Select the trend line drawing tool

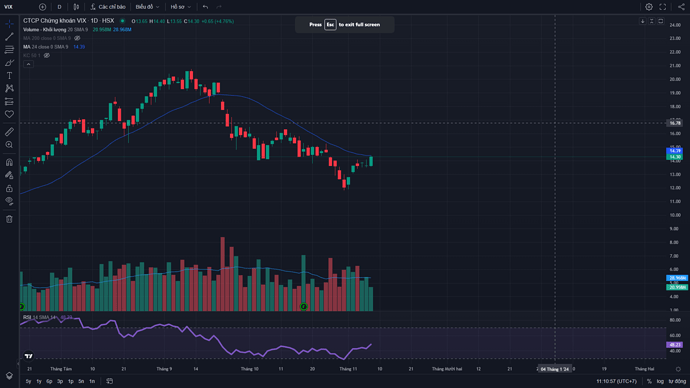point(9,37)
